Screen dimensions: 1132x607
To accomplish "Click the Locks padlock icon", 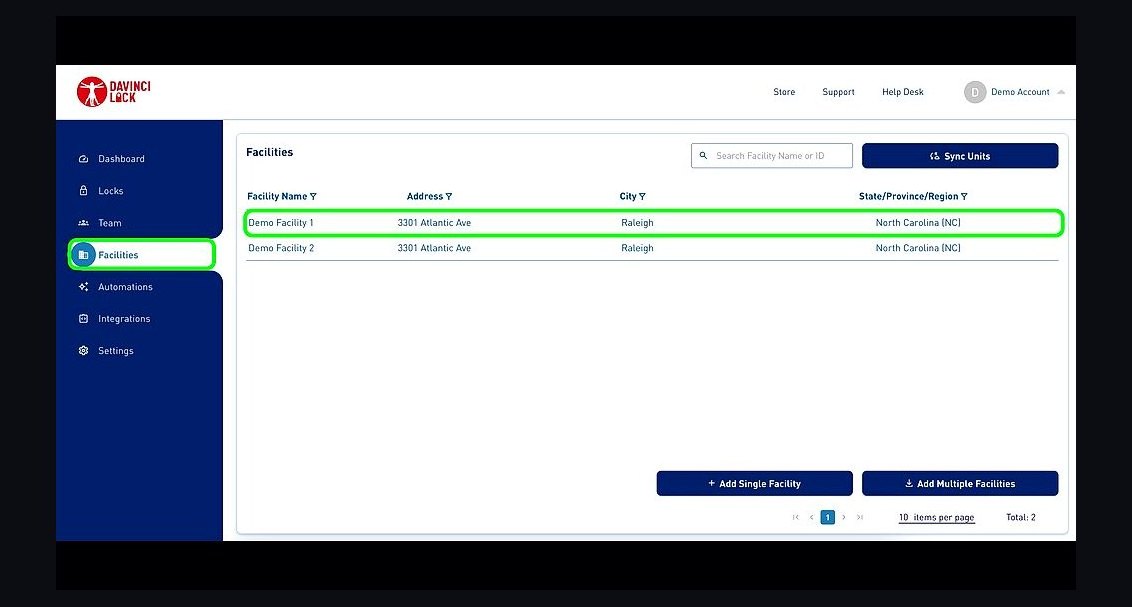I will point(83,191).
